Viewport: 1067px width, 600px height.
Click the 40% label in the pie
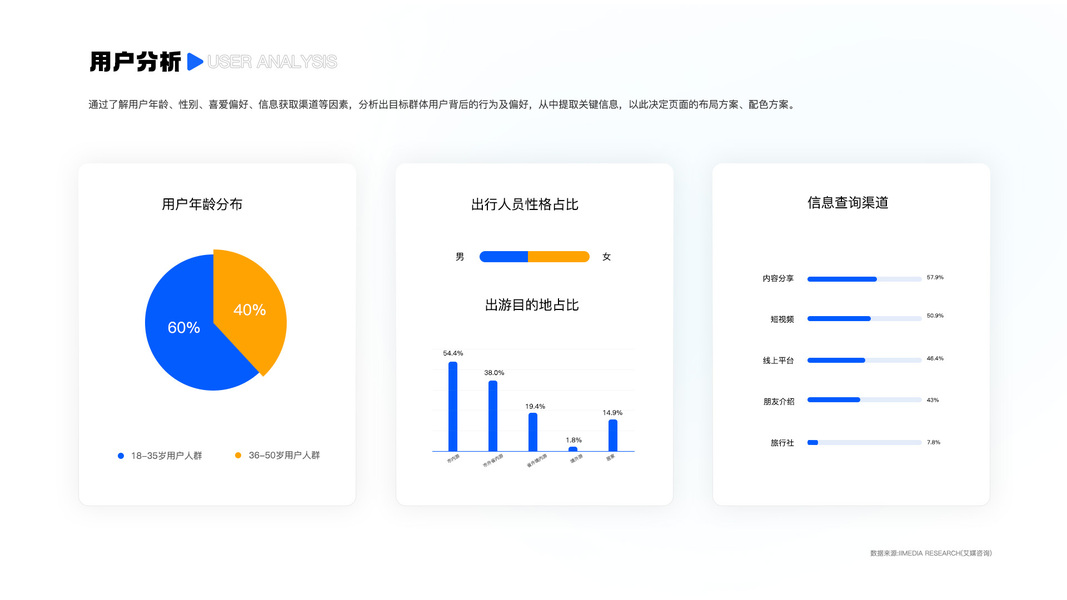[x=250, y=310]
